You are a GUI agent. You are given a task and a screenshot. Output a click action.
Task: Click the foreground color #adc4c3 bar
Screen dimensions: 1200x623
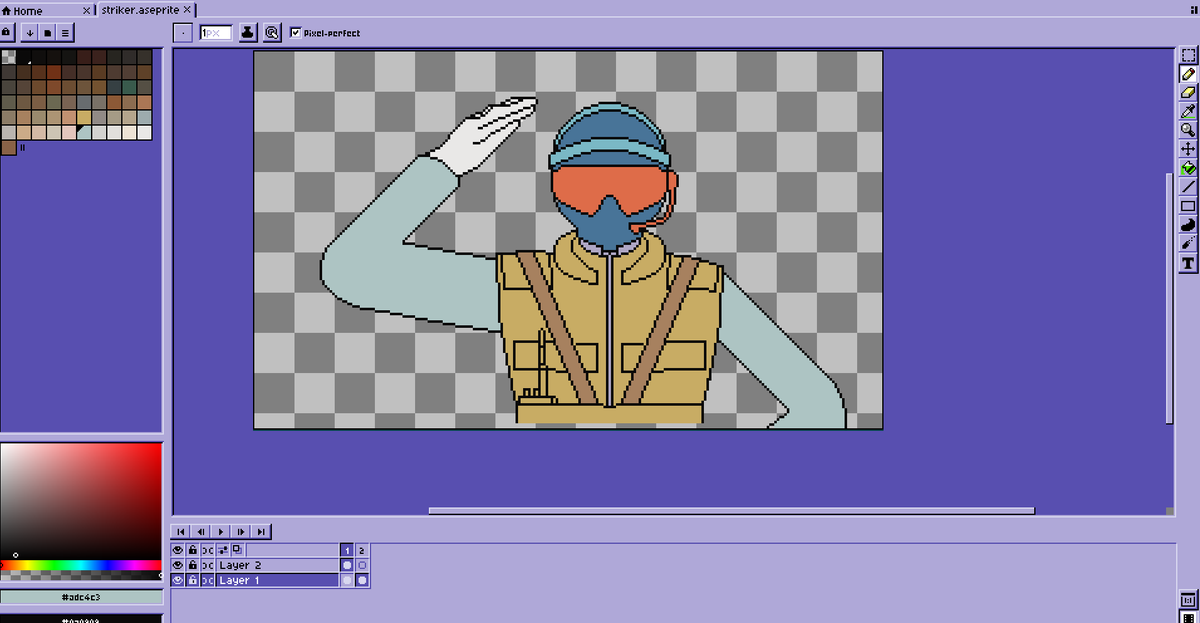[x=81, y=597]
